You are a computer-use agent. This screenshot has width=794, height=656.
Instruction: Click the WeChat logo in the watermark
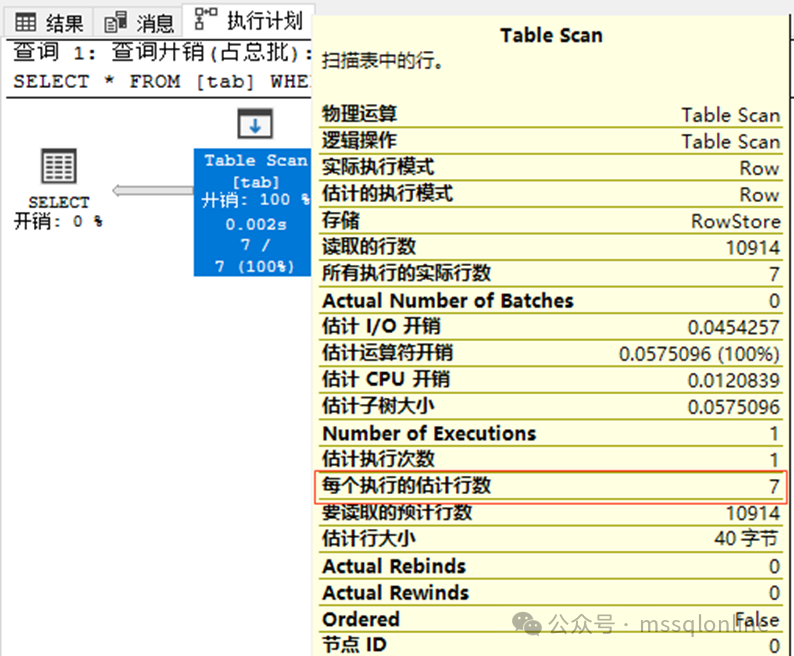528,623
